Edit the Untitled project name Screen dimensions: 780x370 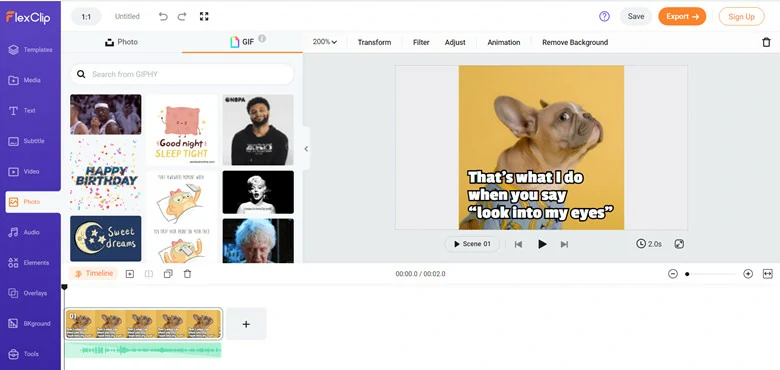click(x=127, y=16)
